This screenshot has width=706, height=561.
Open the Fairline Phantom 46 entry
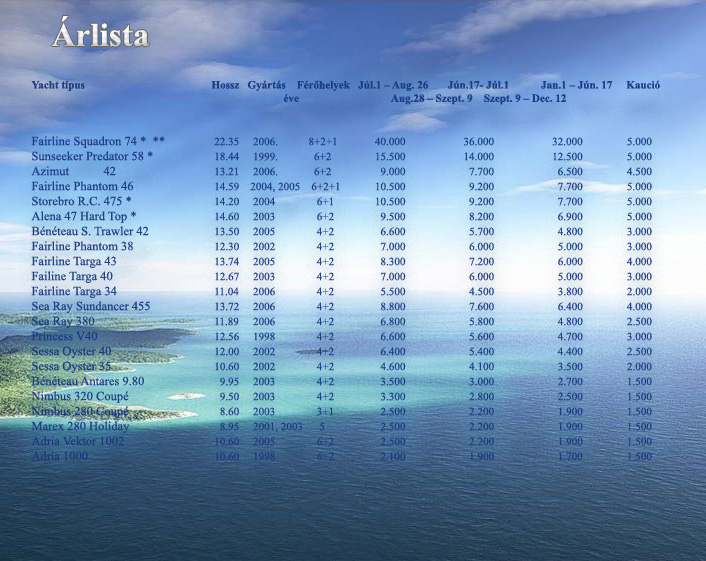82,187
